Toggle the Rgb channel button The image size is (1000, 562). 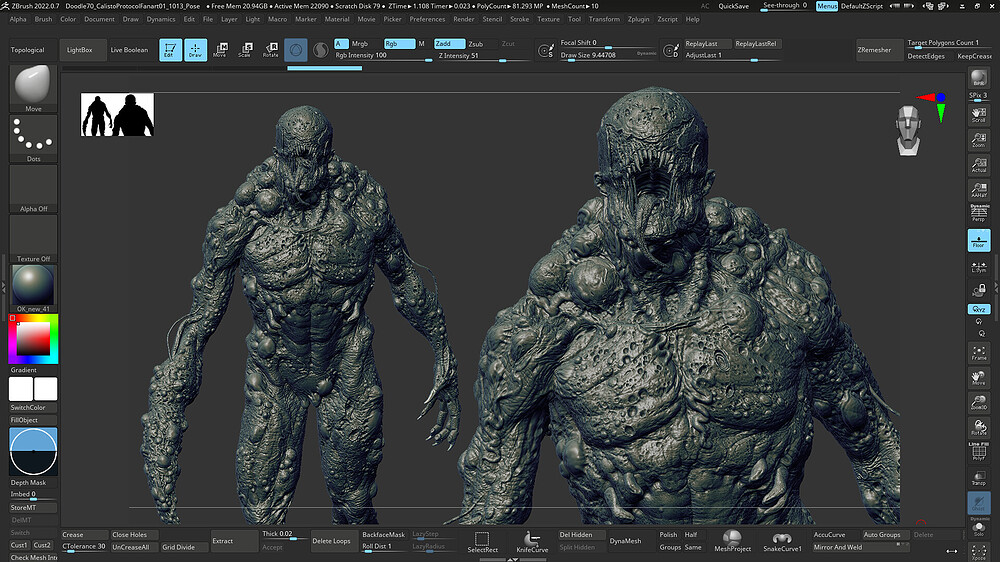399,43
